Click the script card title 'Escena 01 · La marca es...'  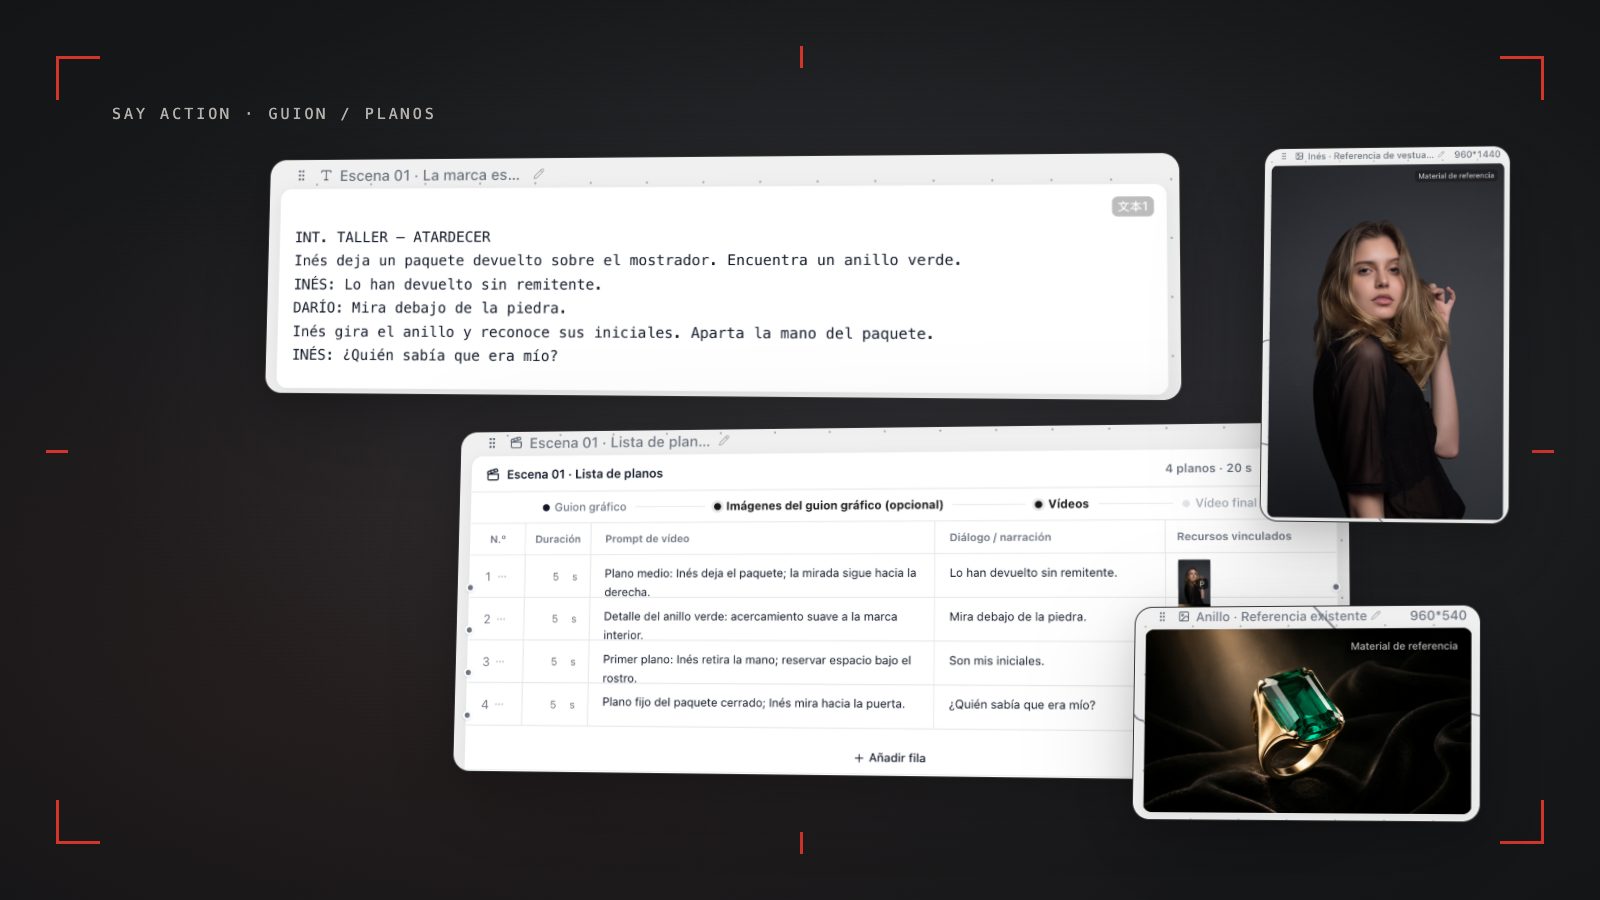430,175
